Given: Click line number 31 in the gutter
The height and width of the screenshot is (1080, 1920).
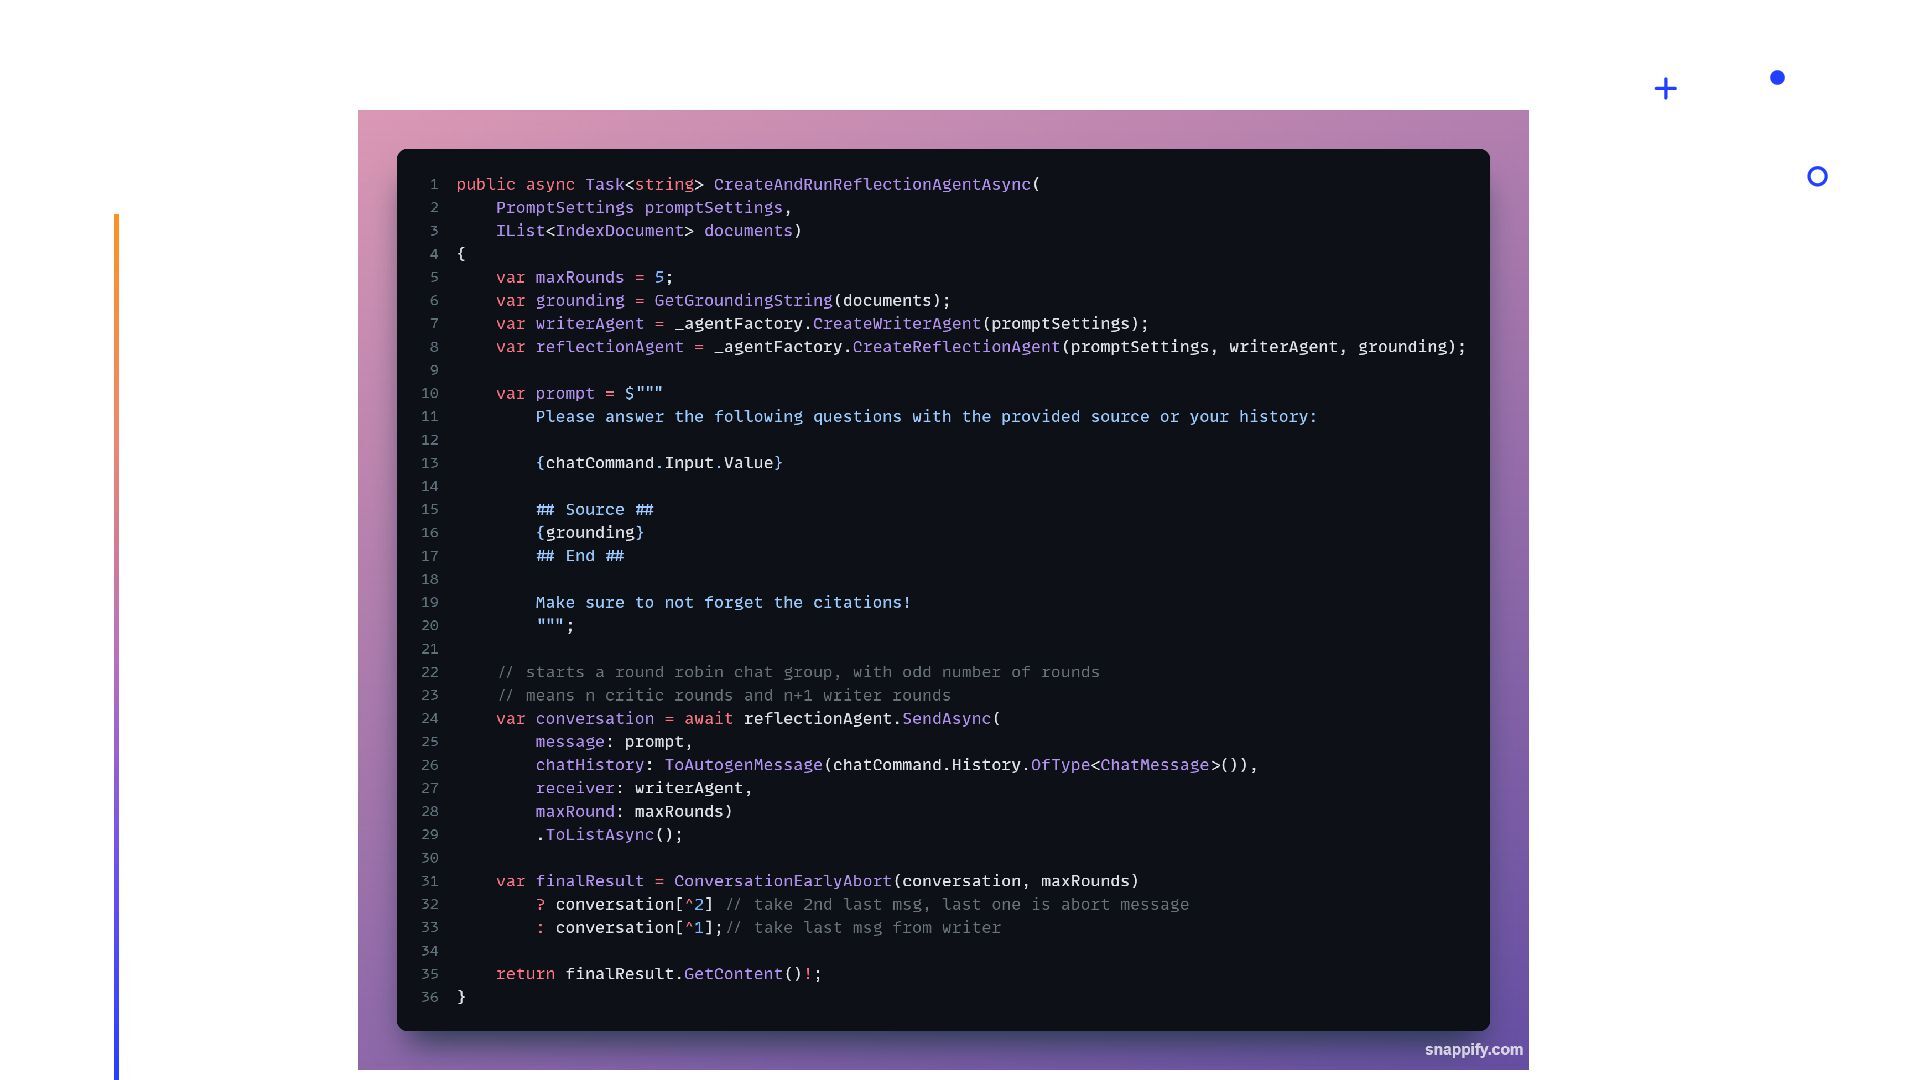Looking at the screenshot, I should 430,880.
